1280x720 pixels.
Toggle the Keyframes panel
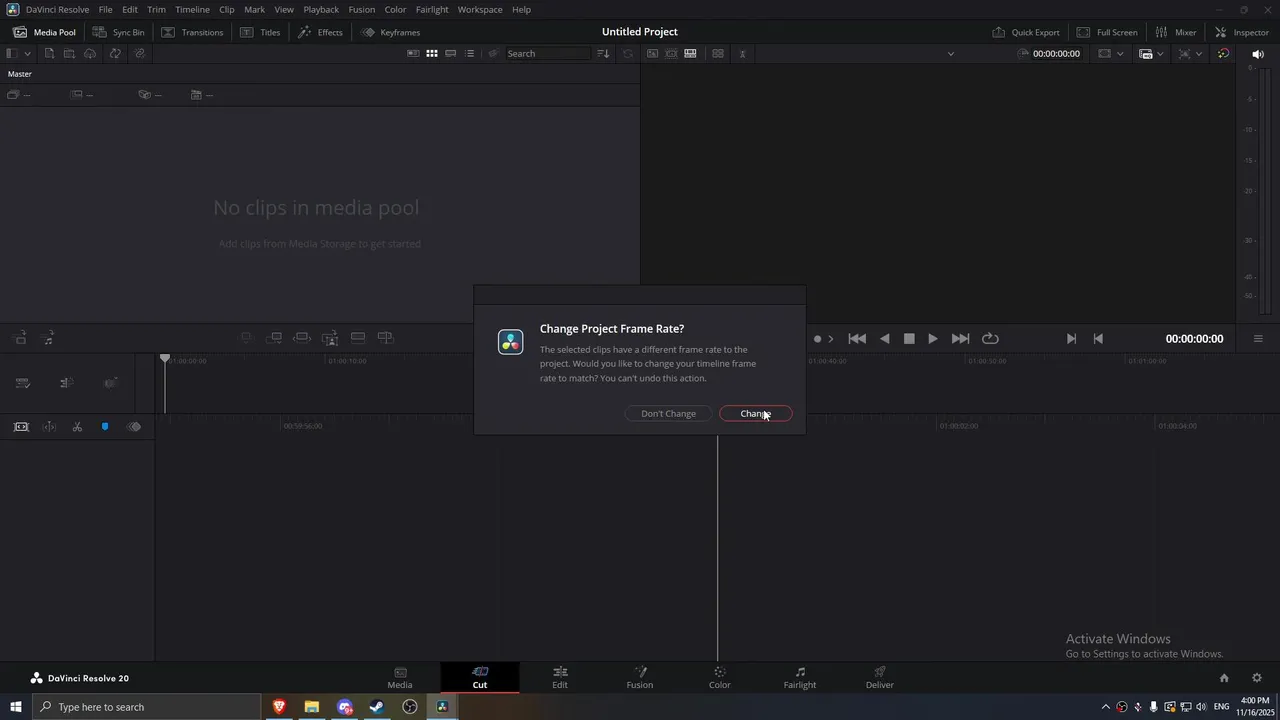[x=391, y=32]
